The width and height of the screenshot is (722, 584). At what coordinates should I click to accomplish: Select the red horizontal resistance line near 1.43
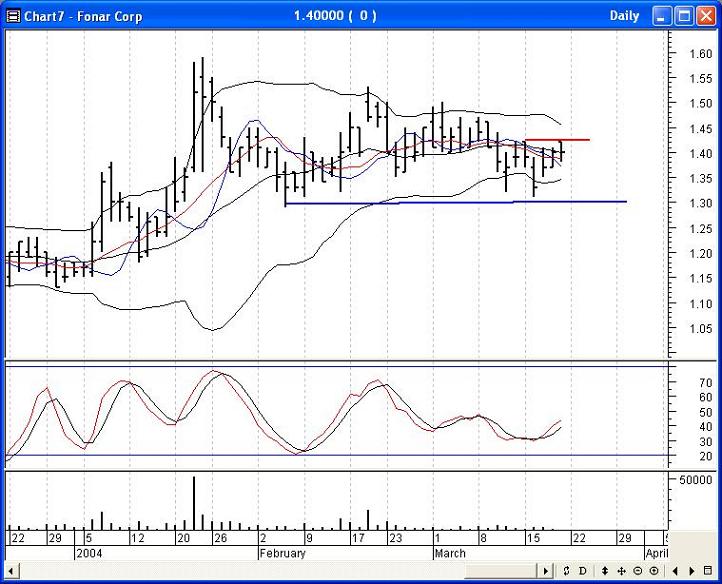pos(557,140)
